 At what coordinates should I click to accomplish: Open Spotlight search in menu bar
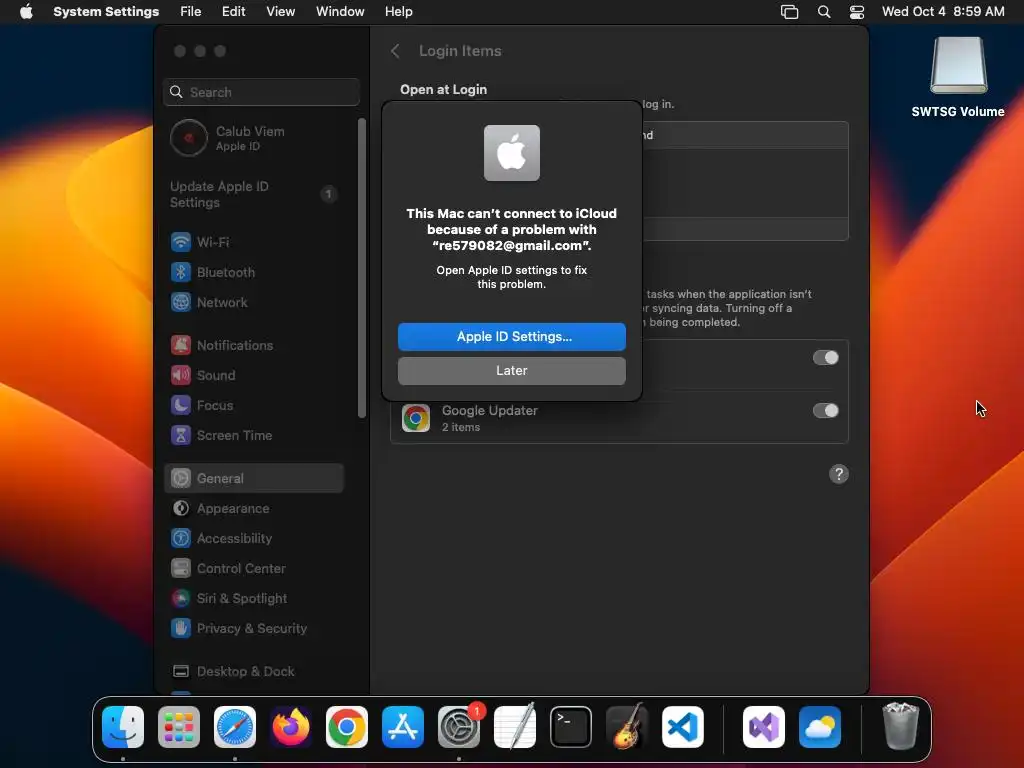824,12
